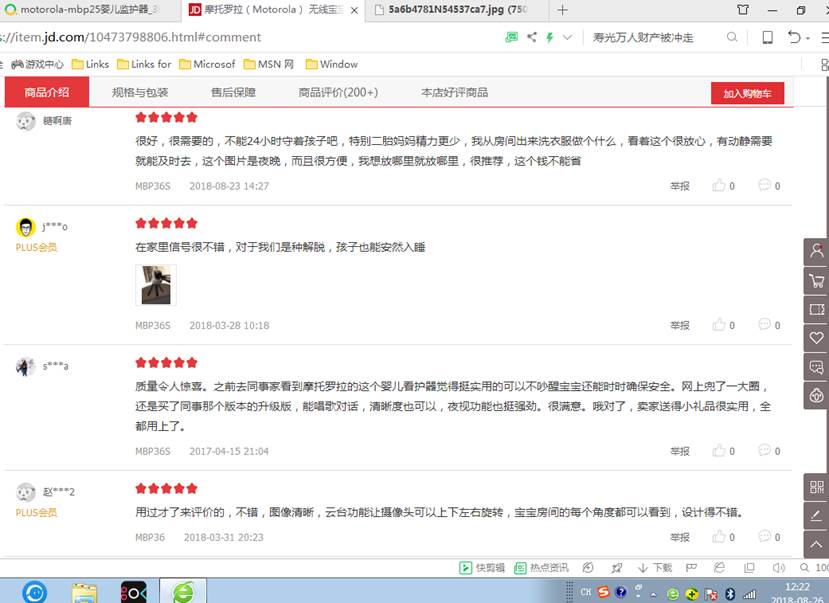Click the user account icon in the sidebar
The width and height of the screenshot is (829, 603).
click(817, 251)
